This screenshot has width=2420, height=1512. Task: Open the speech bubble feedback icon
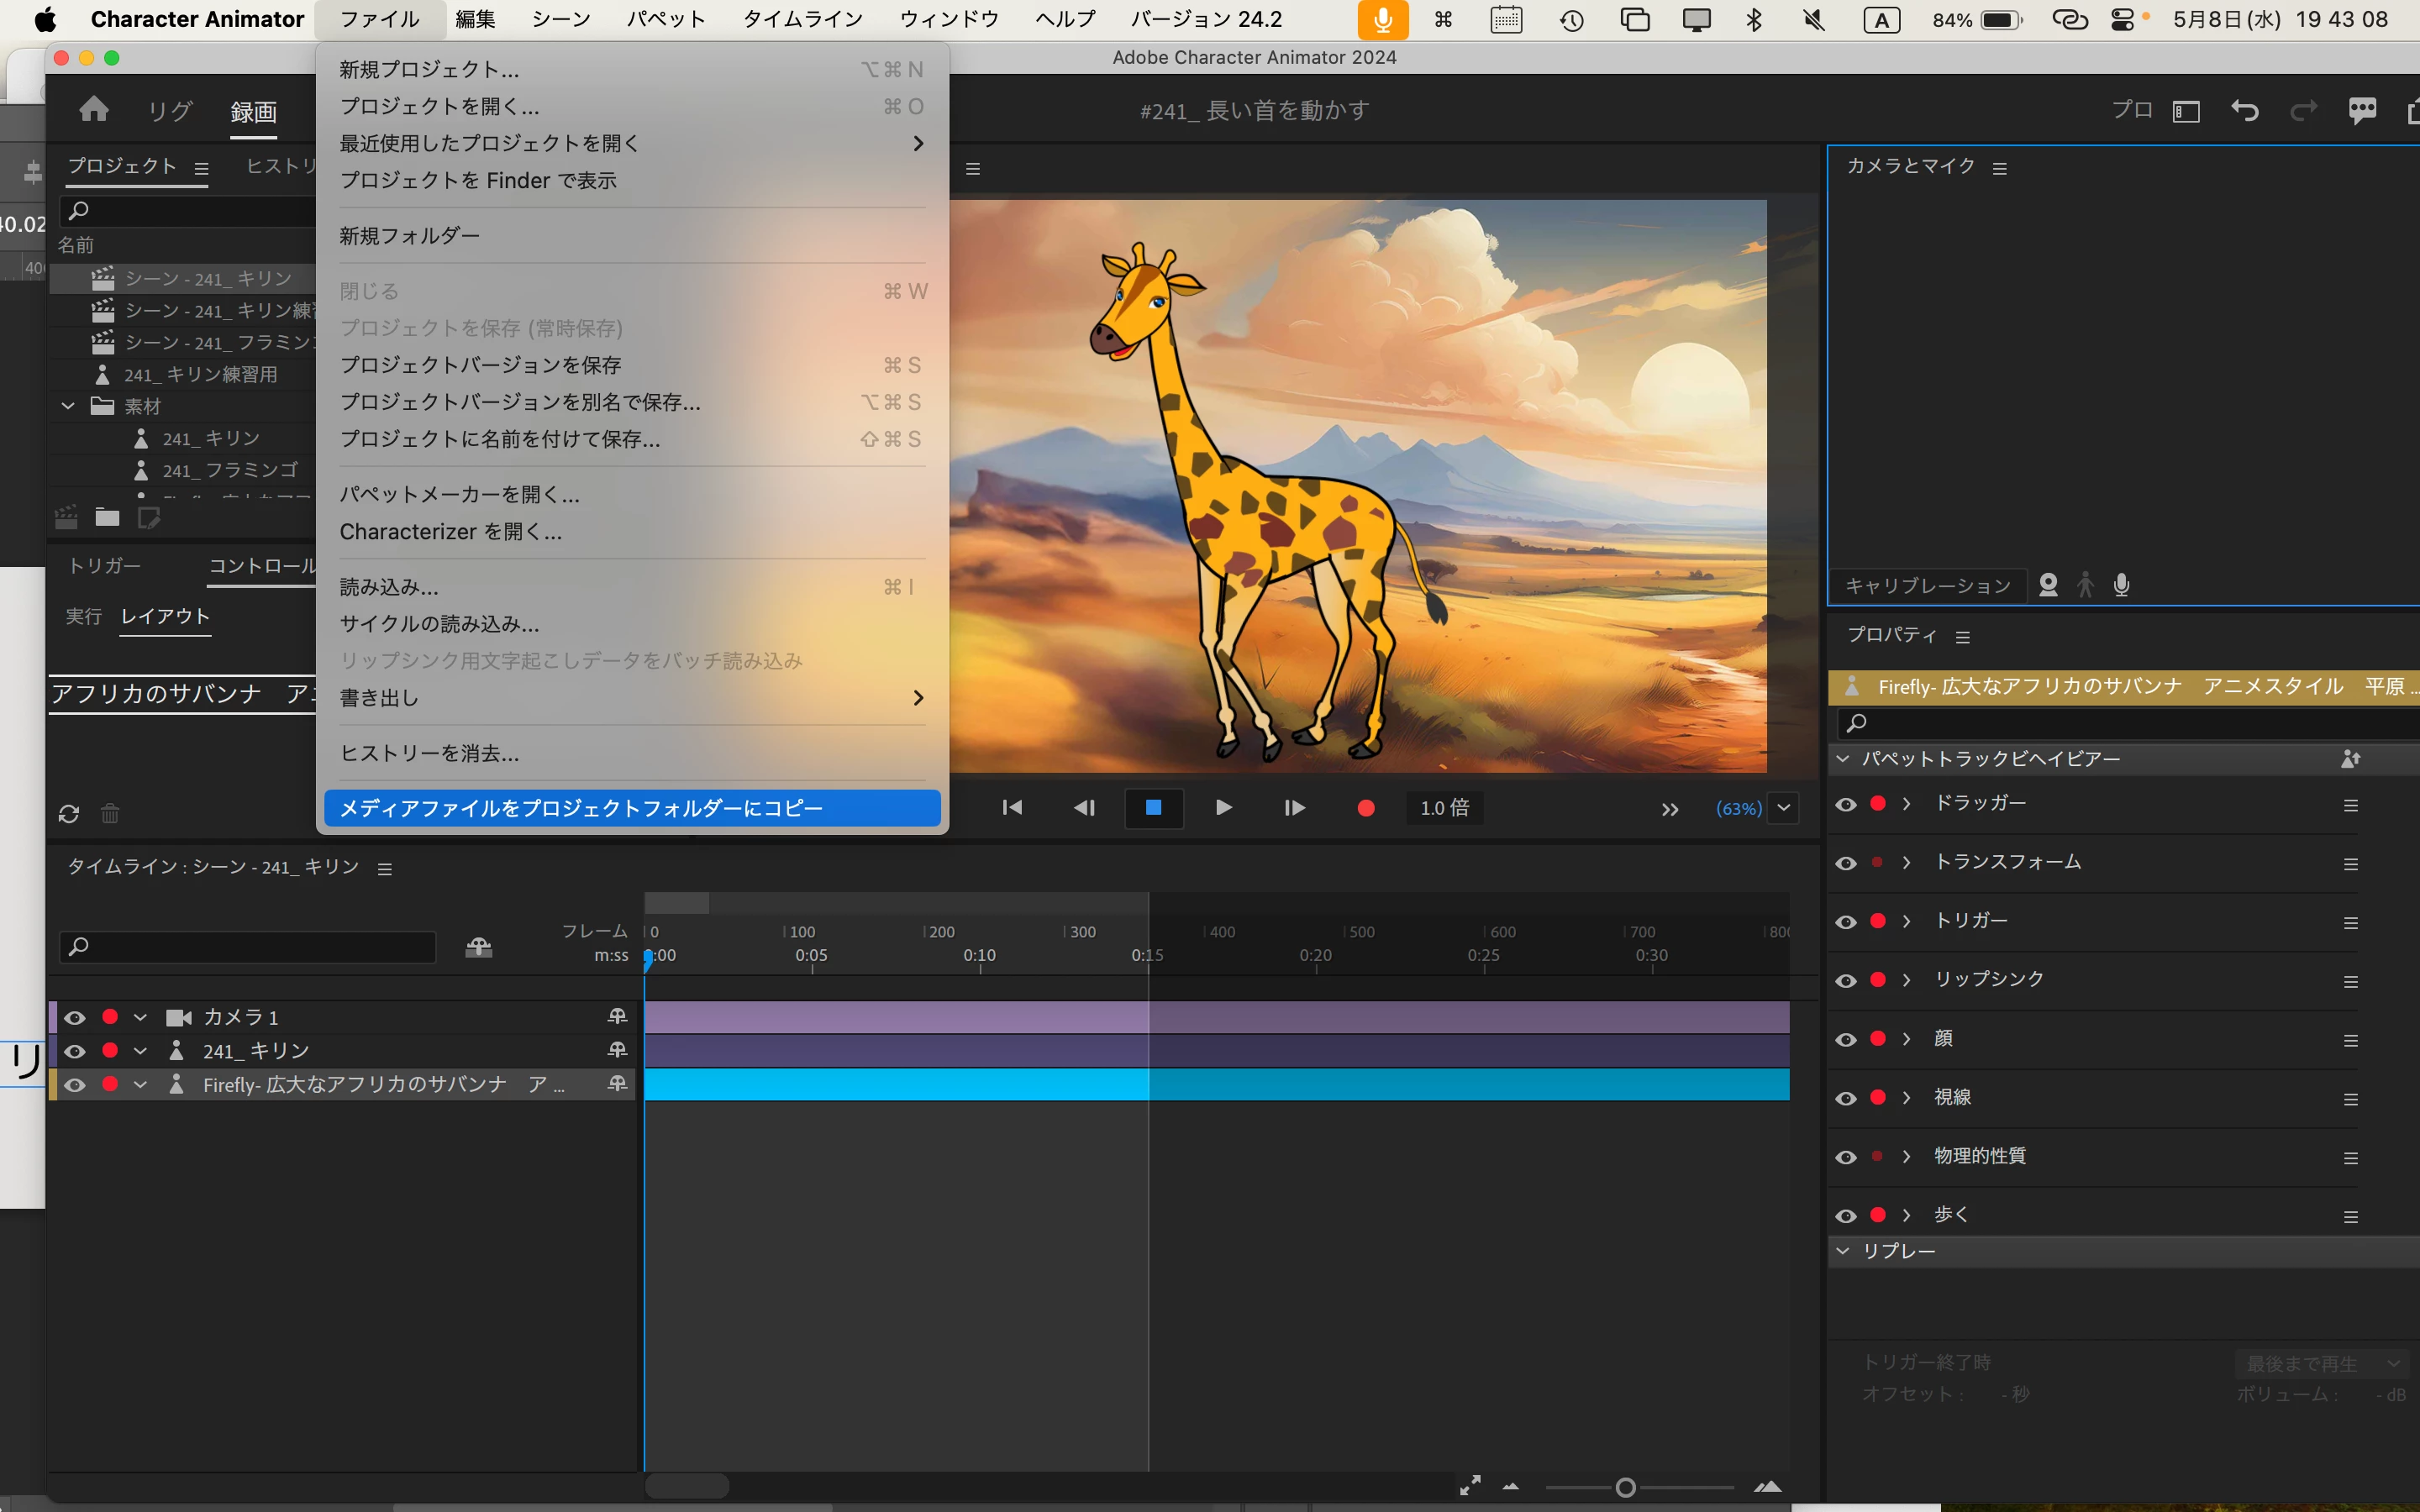pyautogui.click(x=2362, y=110)
